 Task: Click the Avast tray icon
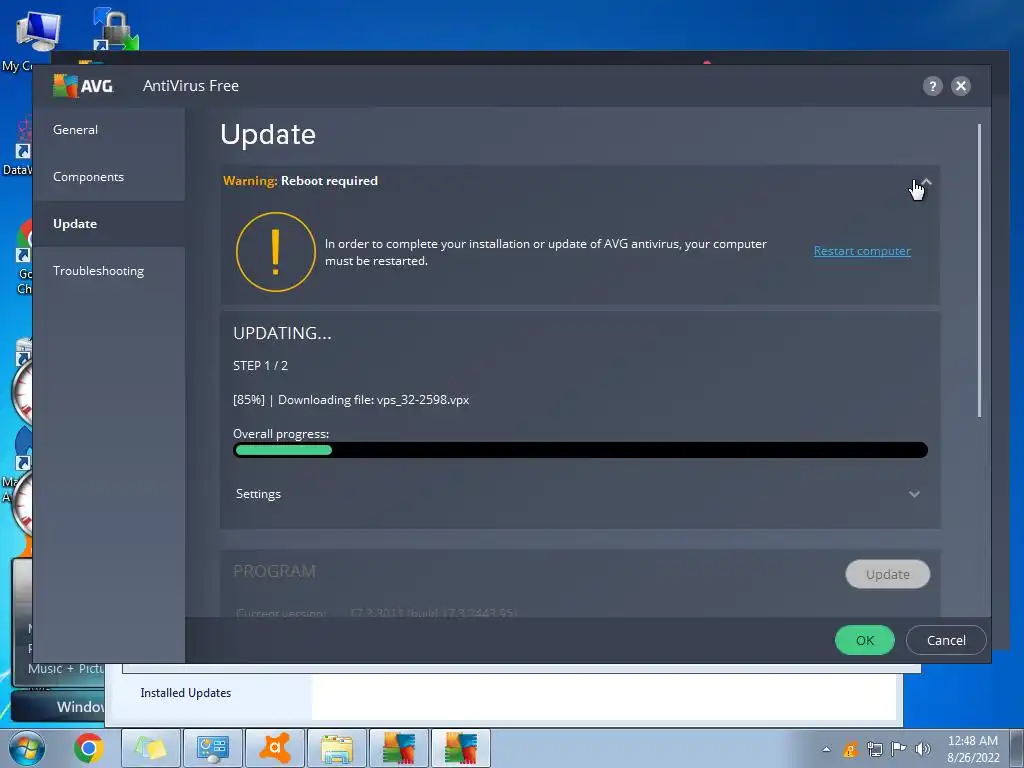point(850,749)
